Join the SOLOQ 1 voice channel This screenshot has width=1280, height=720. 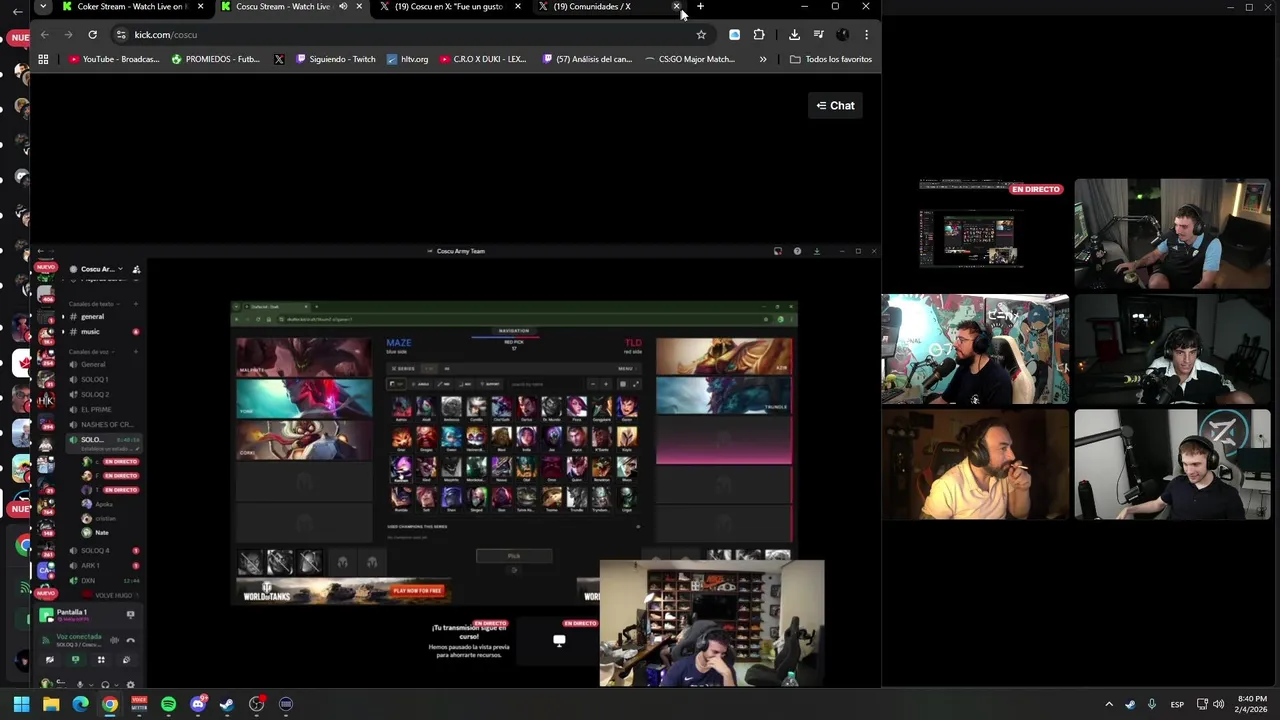coord(95,380)
